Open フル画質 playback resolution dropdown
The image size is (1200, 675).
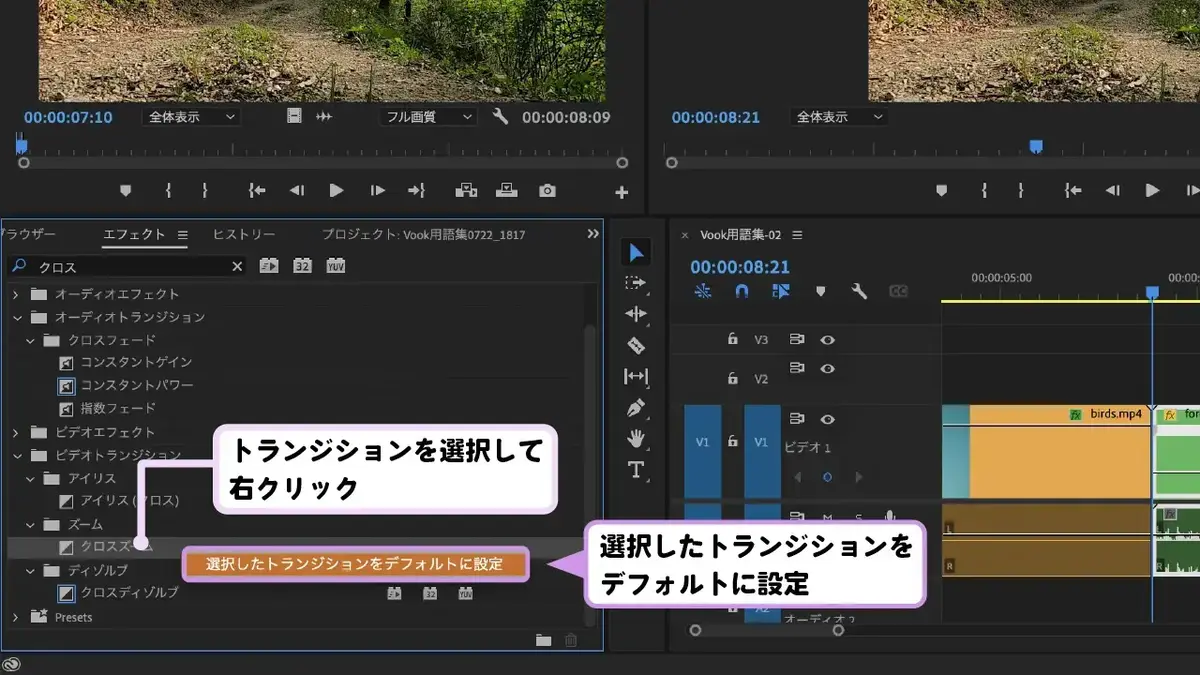pyautogui.click(x=428, y=117)
